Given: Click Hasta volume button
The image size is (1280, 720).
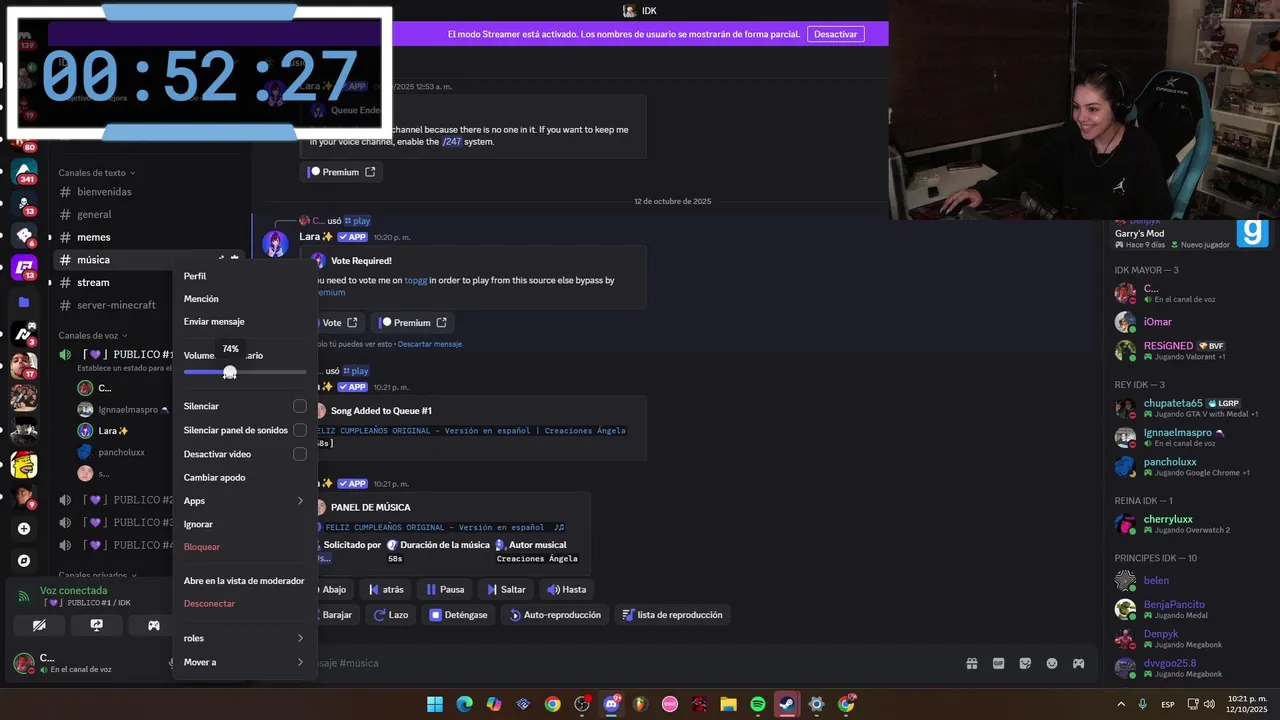Looking at the screenshot, I should pos(566,589).
